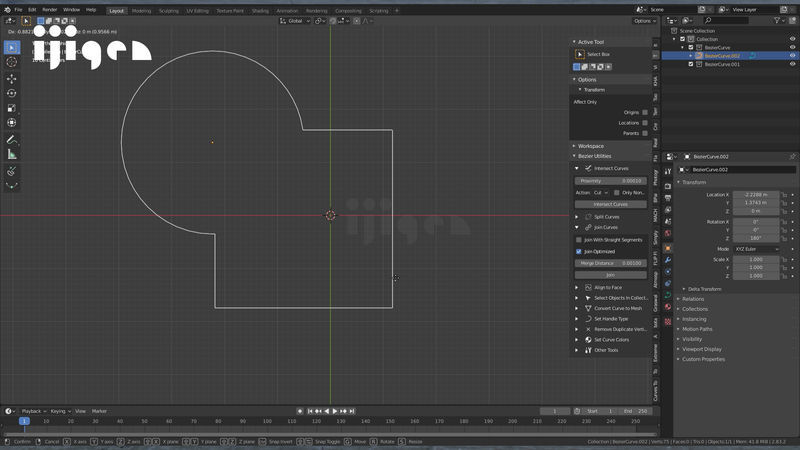Image resolution: width=800 pixels, height=450 pixels.
Task: Toggle the Only Non... checkbox
Action: (617, 193)
